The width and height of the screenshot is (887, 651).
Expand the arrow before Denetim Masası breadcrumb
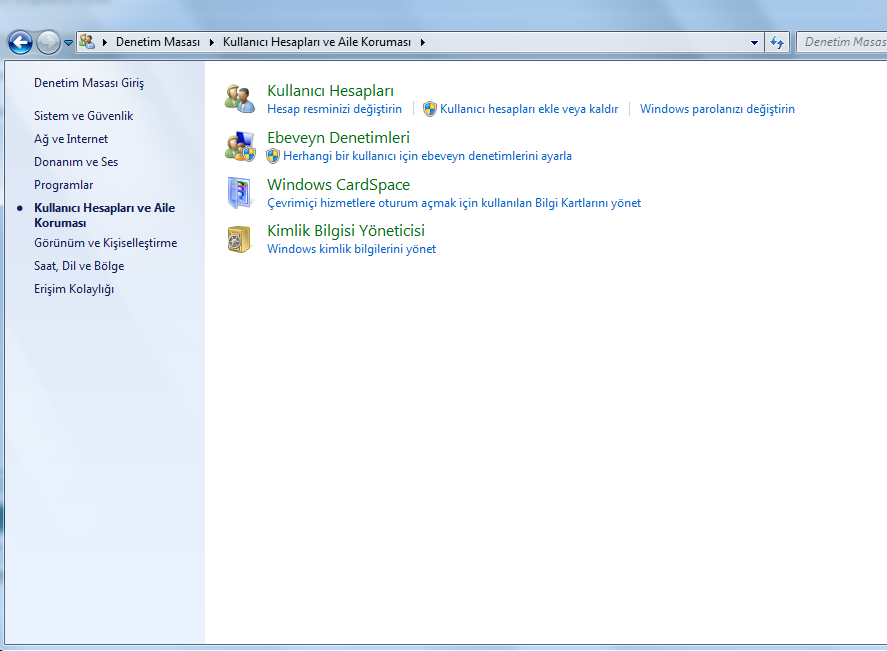(105, 42)
